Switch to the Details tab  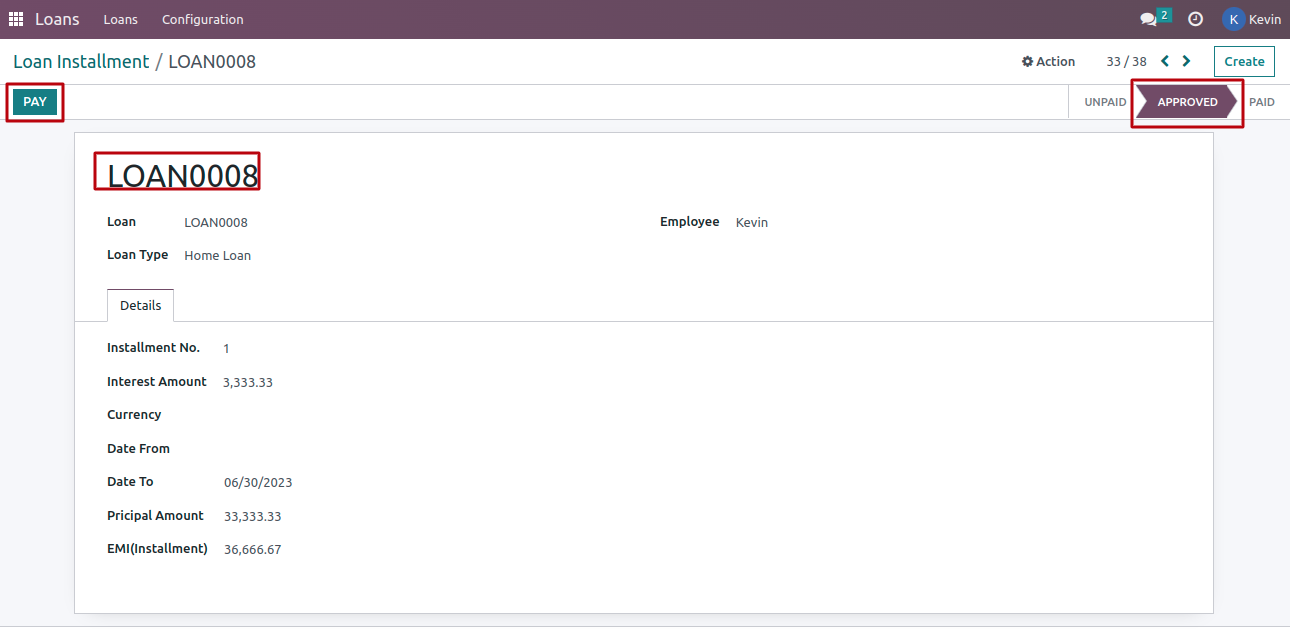[x=140, y=305]
